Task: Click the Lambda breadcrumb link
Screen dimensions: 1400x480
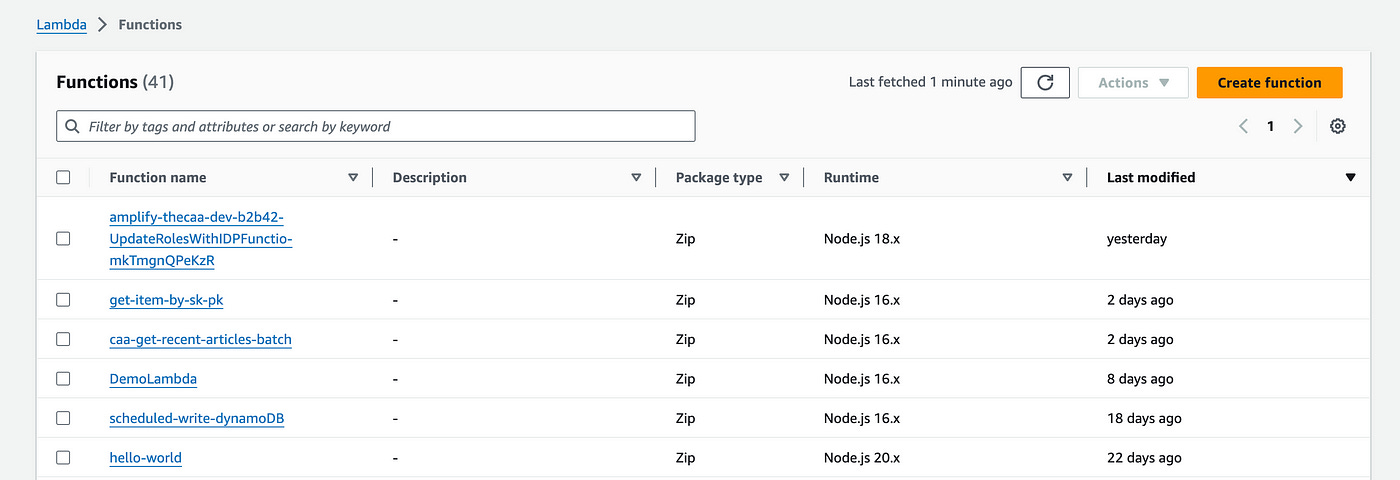Action: [61, 24]
